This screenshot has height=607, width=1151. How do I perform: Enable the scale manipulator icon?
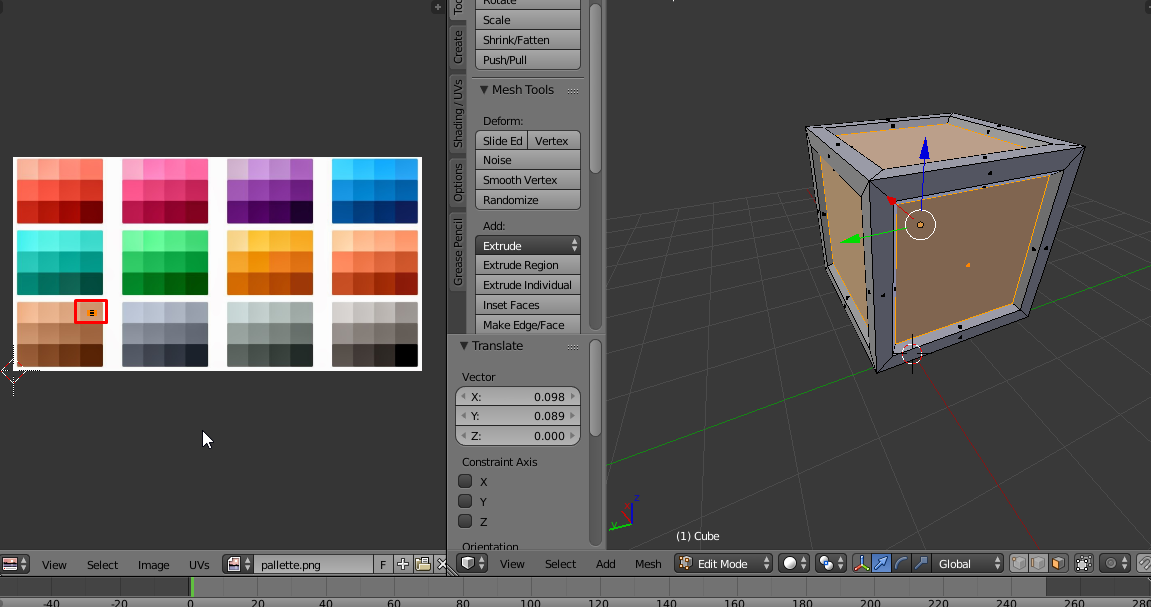pos(921,563)
